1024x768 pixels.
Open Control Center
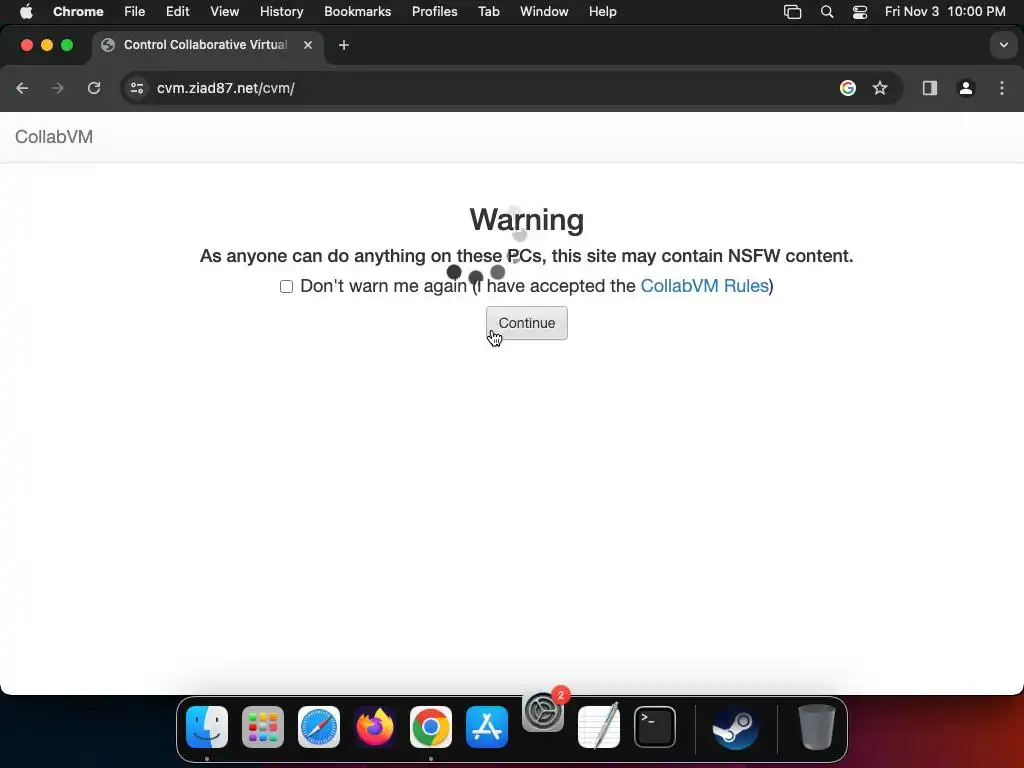point(860,12)
